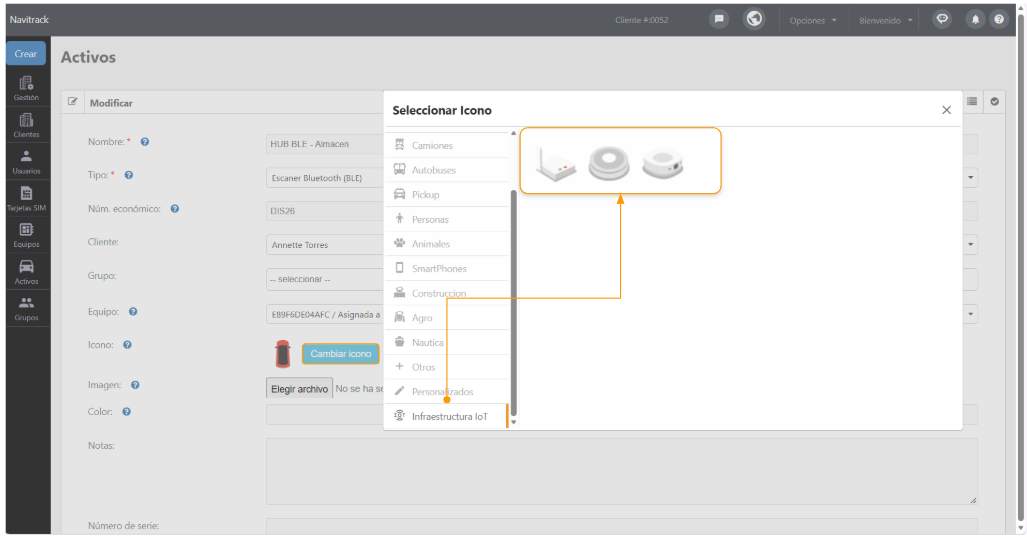Click the Cambiar icono button
1027x540 pixels.
pyautogui.click(x=341, y=354)
